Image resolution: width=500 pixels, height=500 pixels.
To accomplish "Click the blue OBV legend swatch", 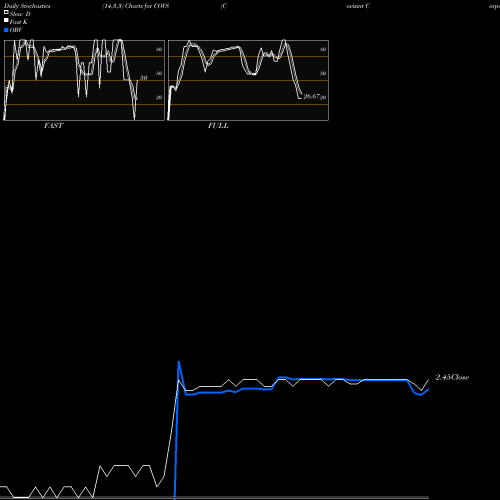I will point(6,30).
